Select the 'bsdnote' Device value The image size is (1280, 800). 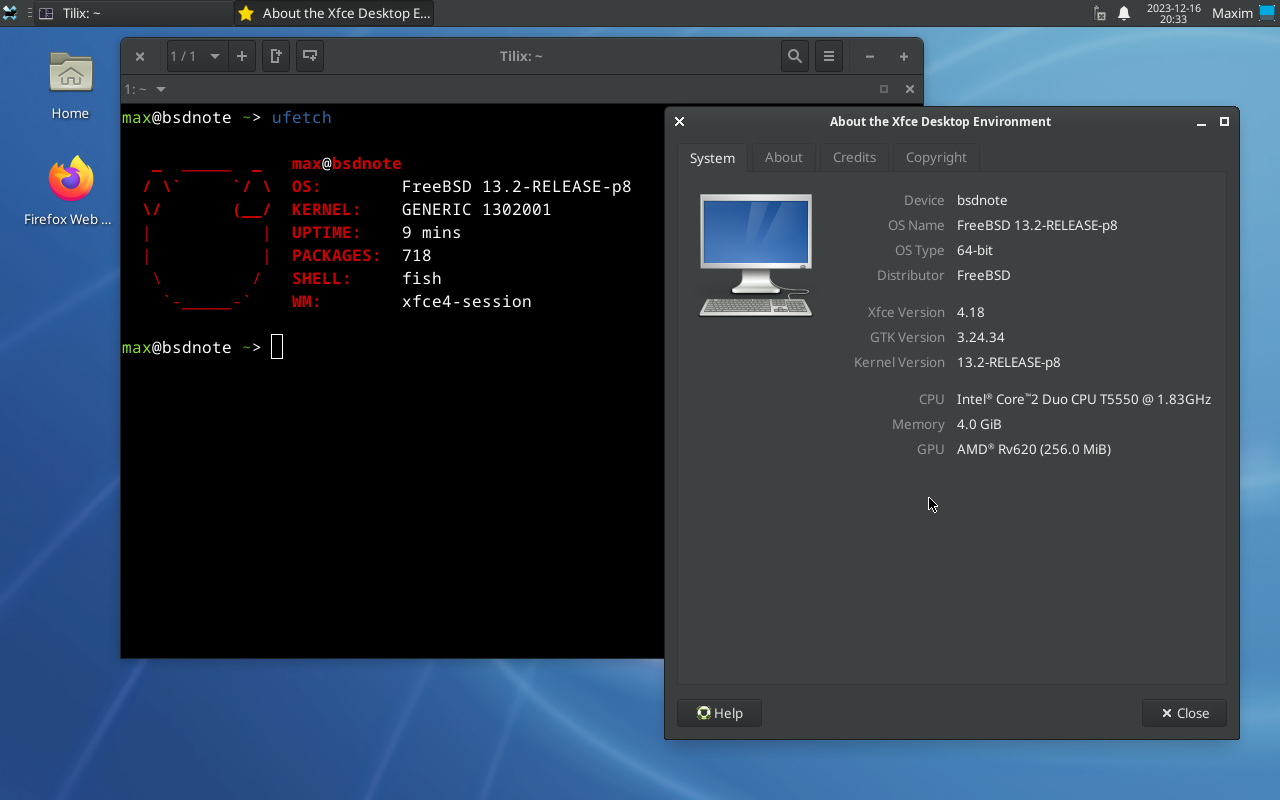982,200
